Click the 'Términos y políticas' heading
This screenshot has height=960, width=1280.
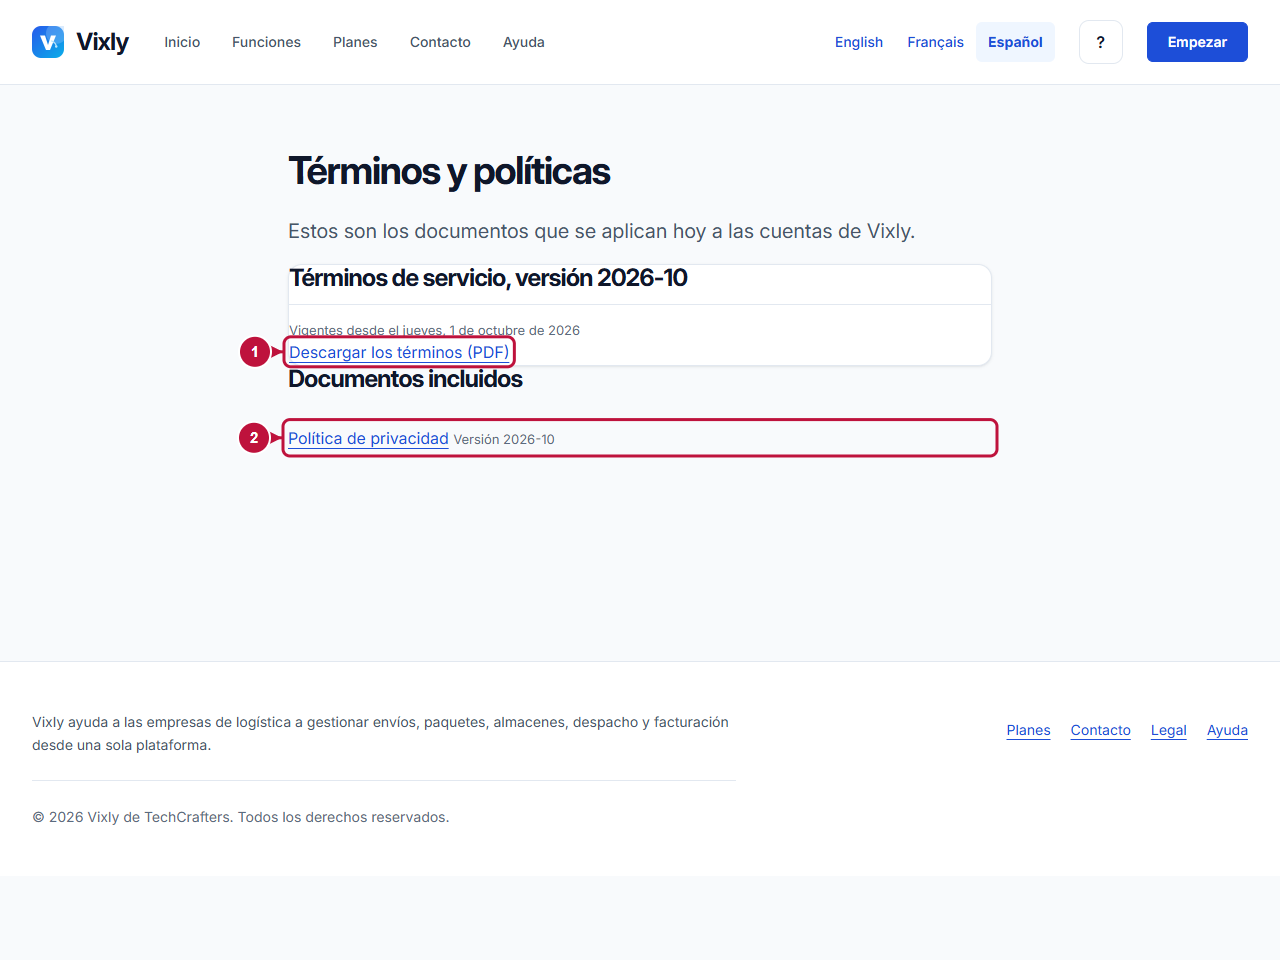(x=449, y=171)
